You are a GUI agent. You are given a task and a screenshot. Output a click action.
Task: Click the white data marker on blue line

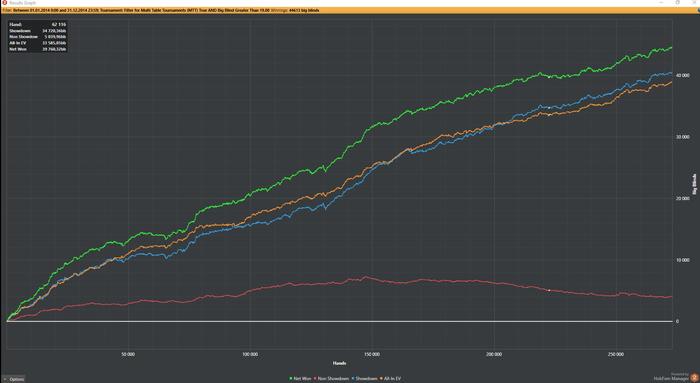point(549,108)
